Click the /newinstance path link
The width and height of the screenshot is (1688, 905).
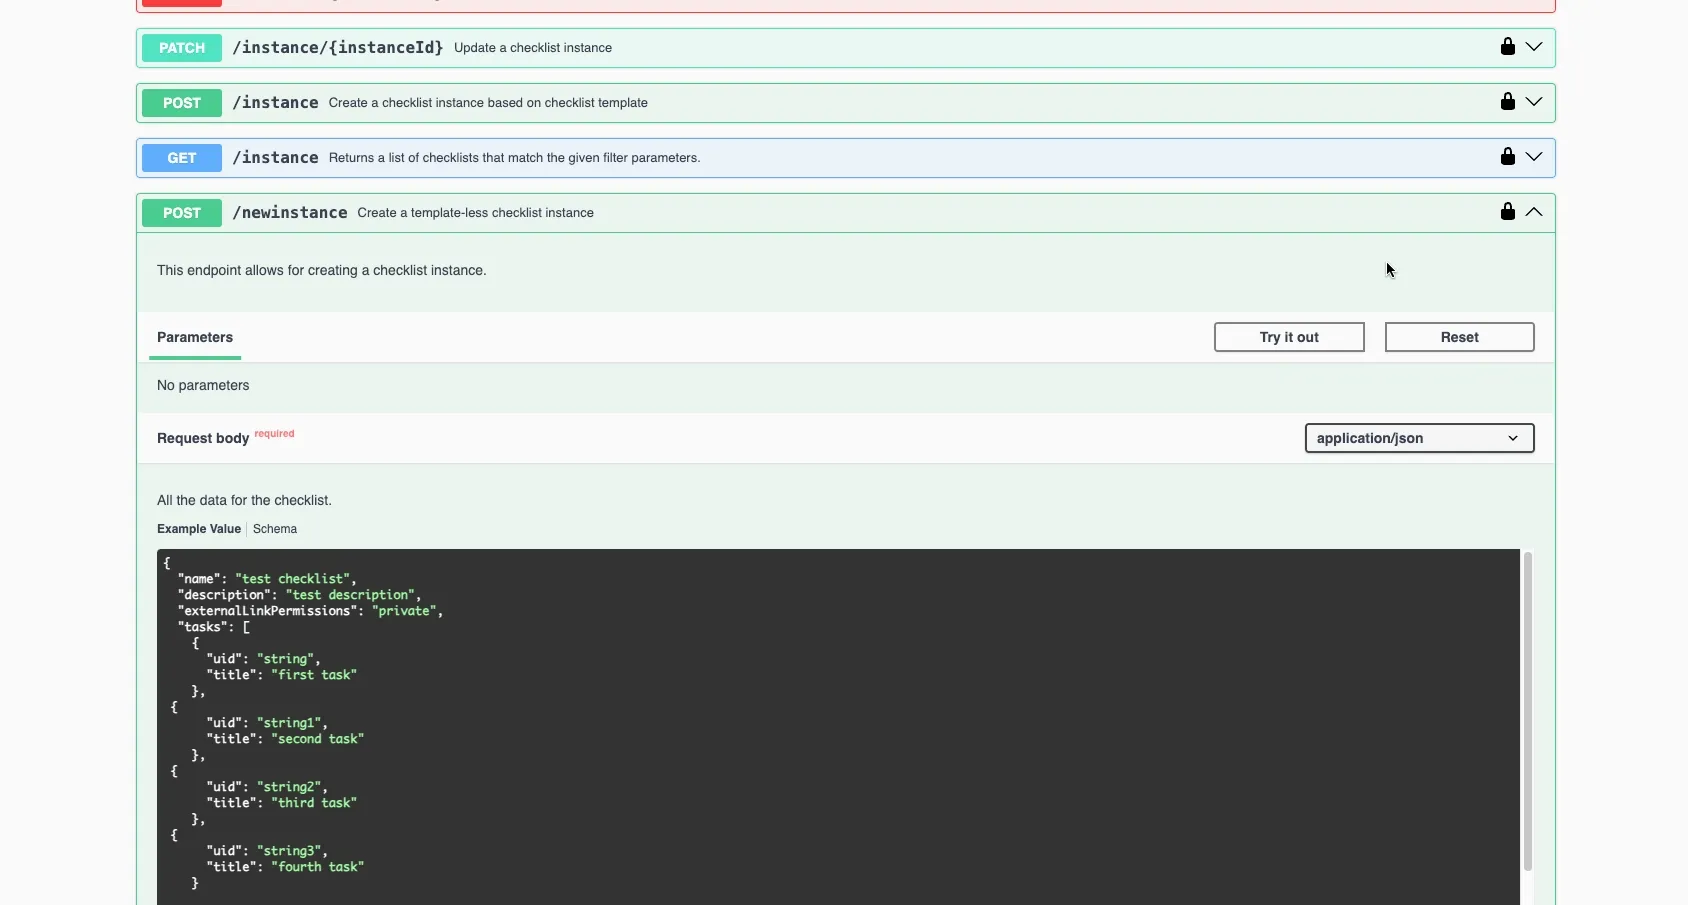coord(290,212)
